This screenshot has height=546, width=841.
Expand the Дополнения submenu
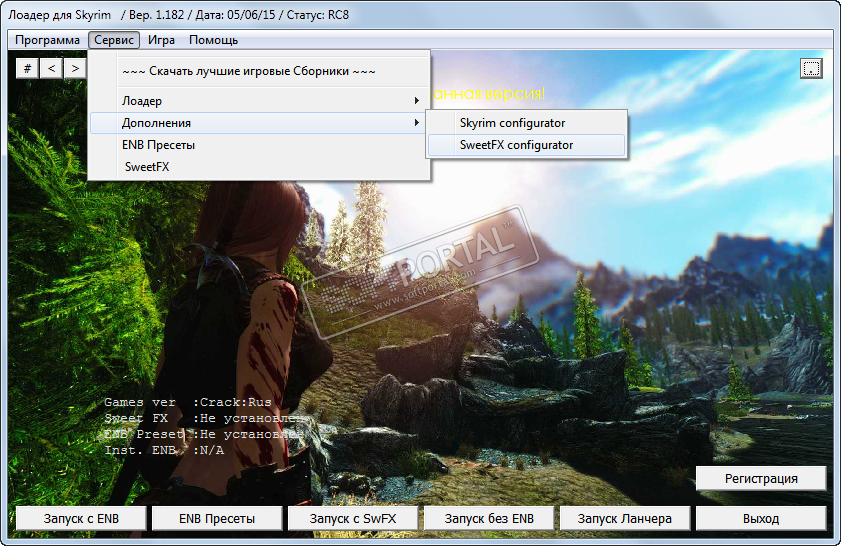pyautogui.click(x=260, y=123)
